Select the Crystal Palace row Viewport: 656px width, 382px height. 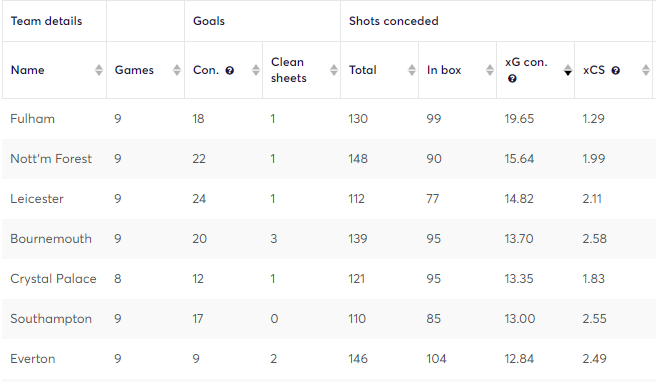point(329,279)
